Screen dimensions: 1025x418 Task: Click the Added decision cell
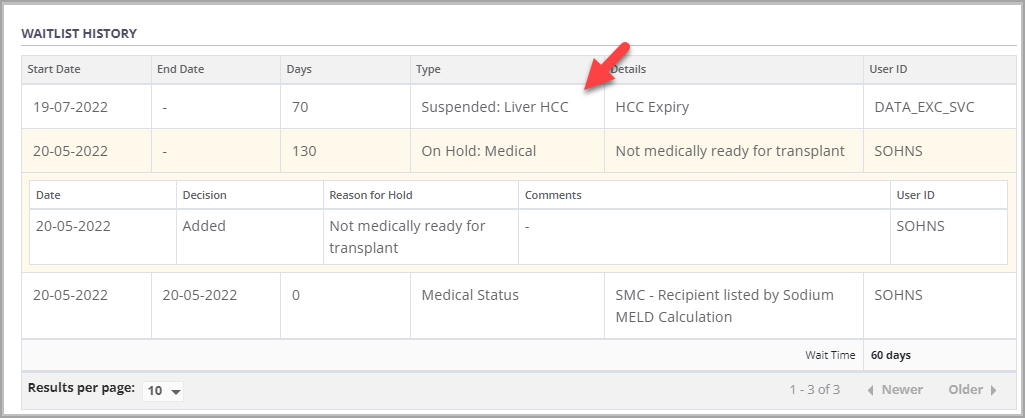(204, 226)
